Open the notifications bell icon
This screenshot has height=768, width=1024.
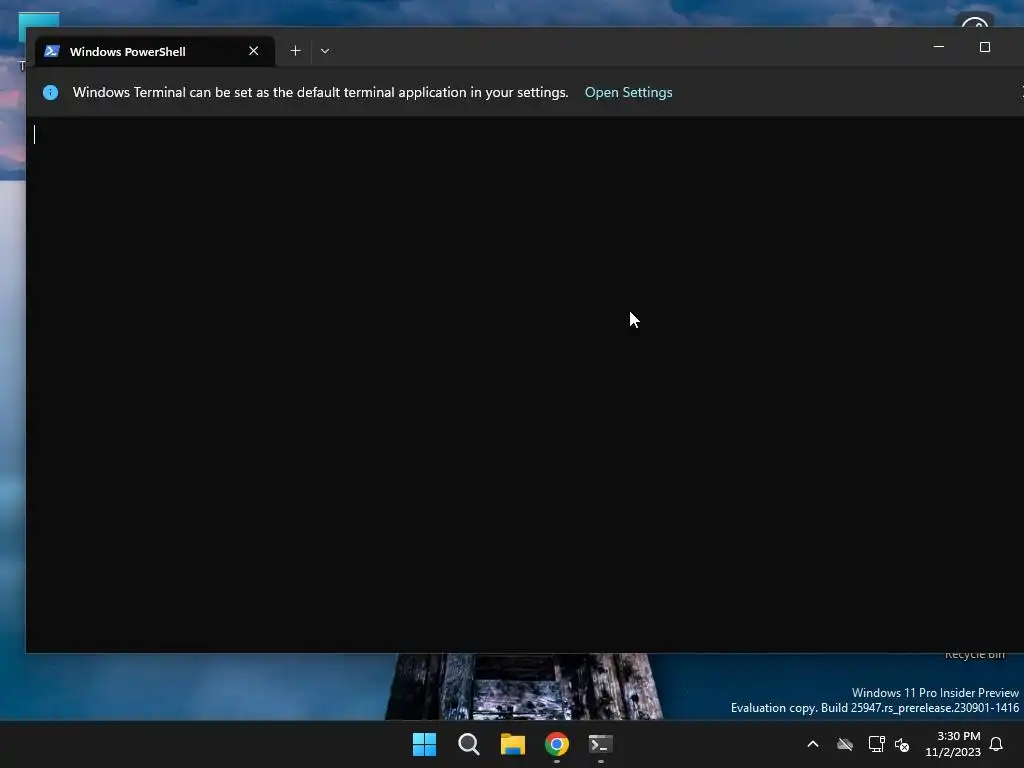[x=996, y=744]
